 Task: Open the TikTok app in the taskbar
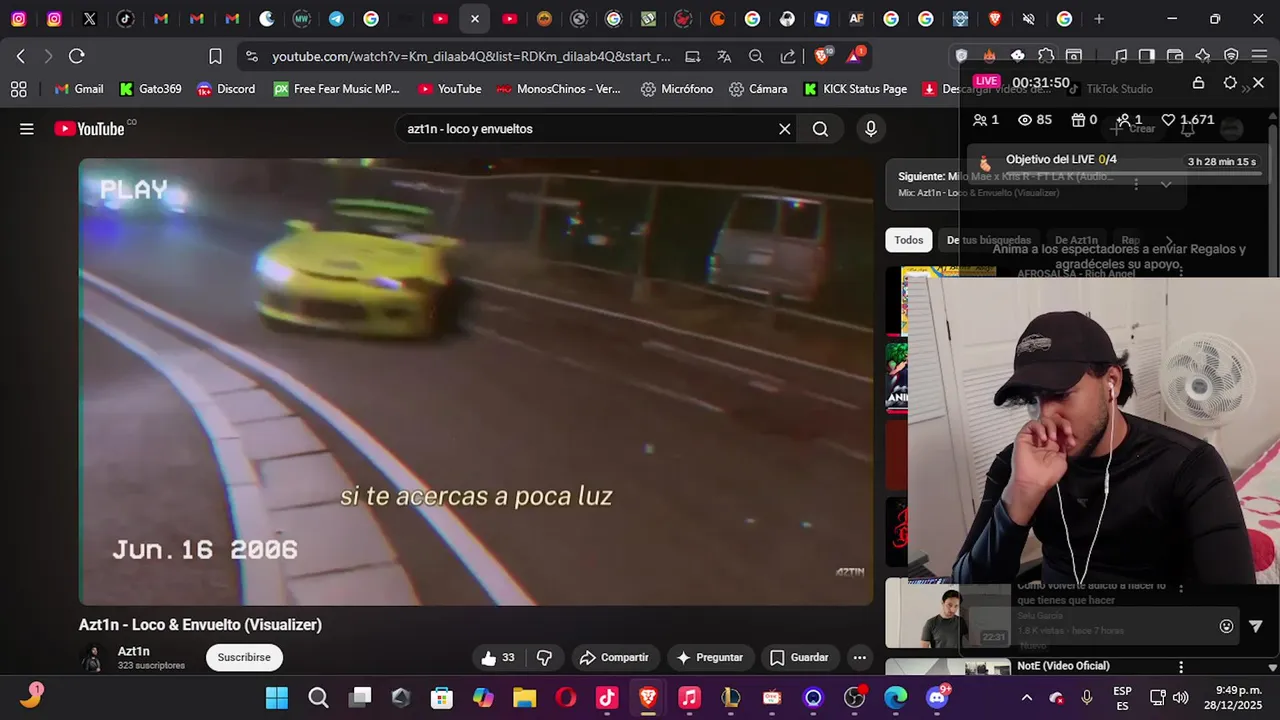[x=607, y=697]
